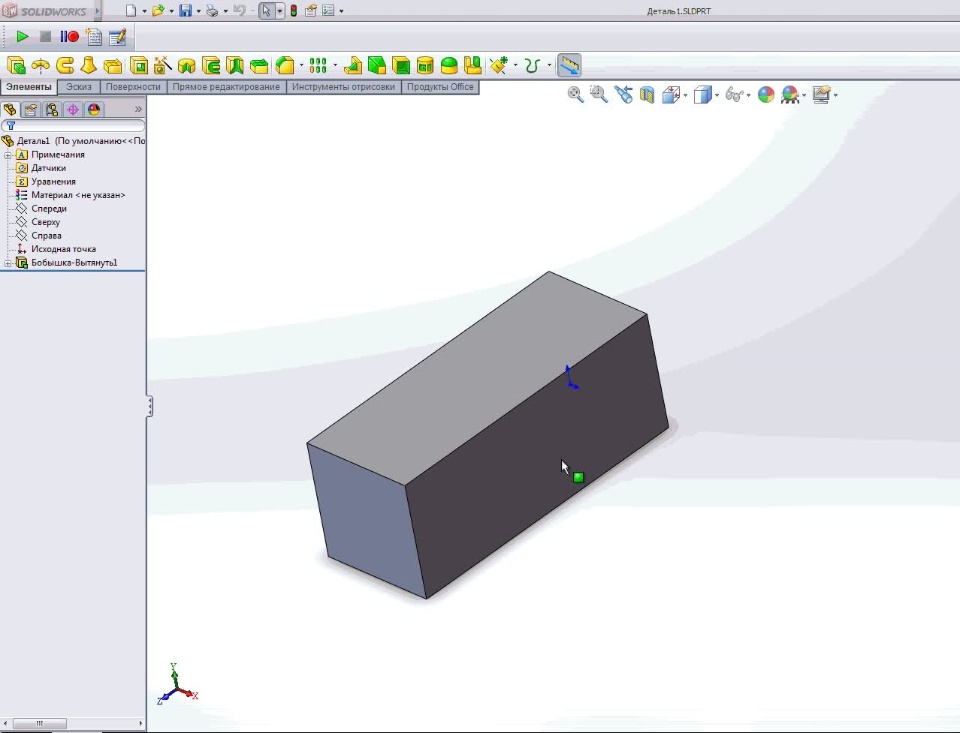960x733 pixels.
Task: Return to Previous View
Action: coord(623,94)
